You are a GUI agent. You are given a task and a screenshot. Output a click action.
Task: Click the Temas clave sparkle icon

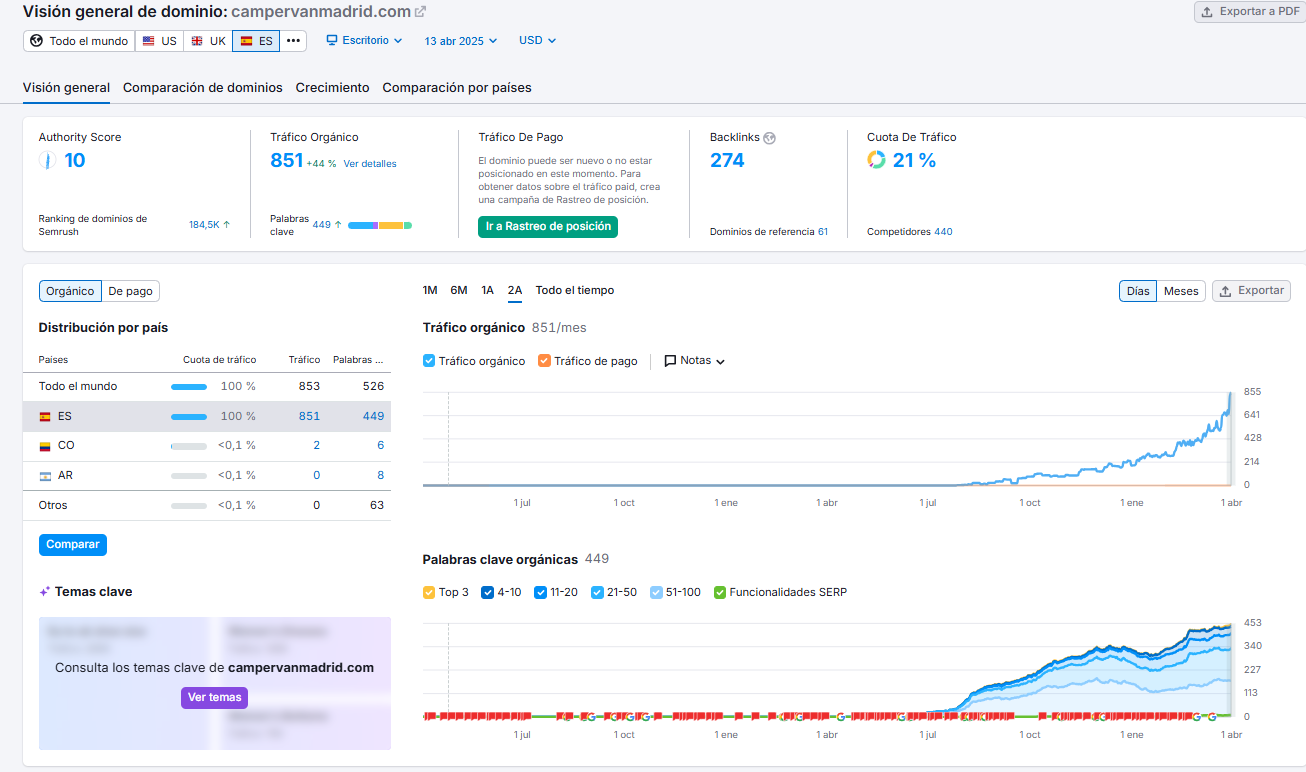pyautogui.click(x=45, y=592)
